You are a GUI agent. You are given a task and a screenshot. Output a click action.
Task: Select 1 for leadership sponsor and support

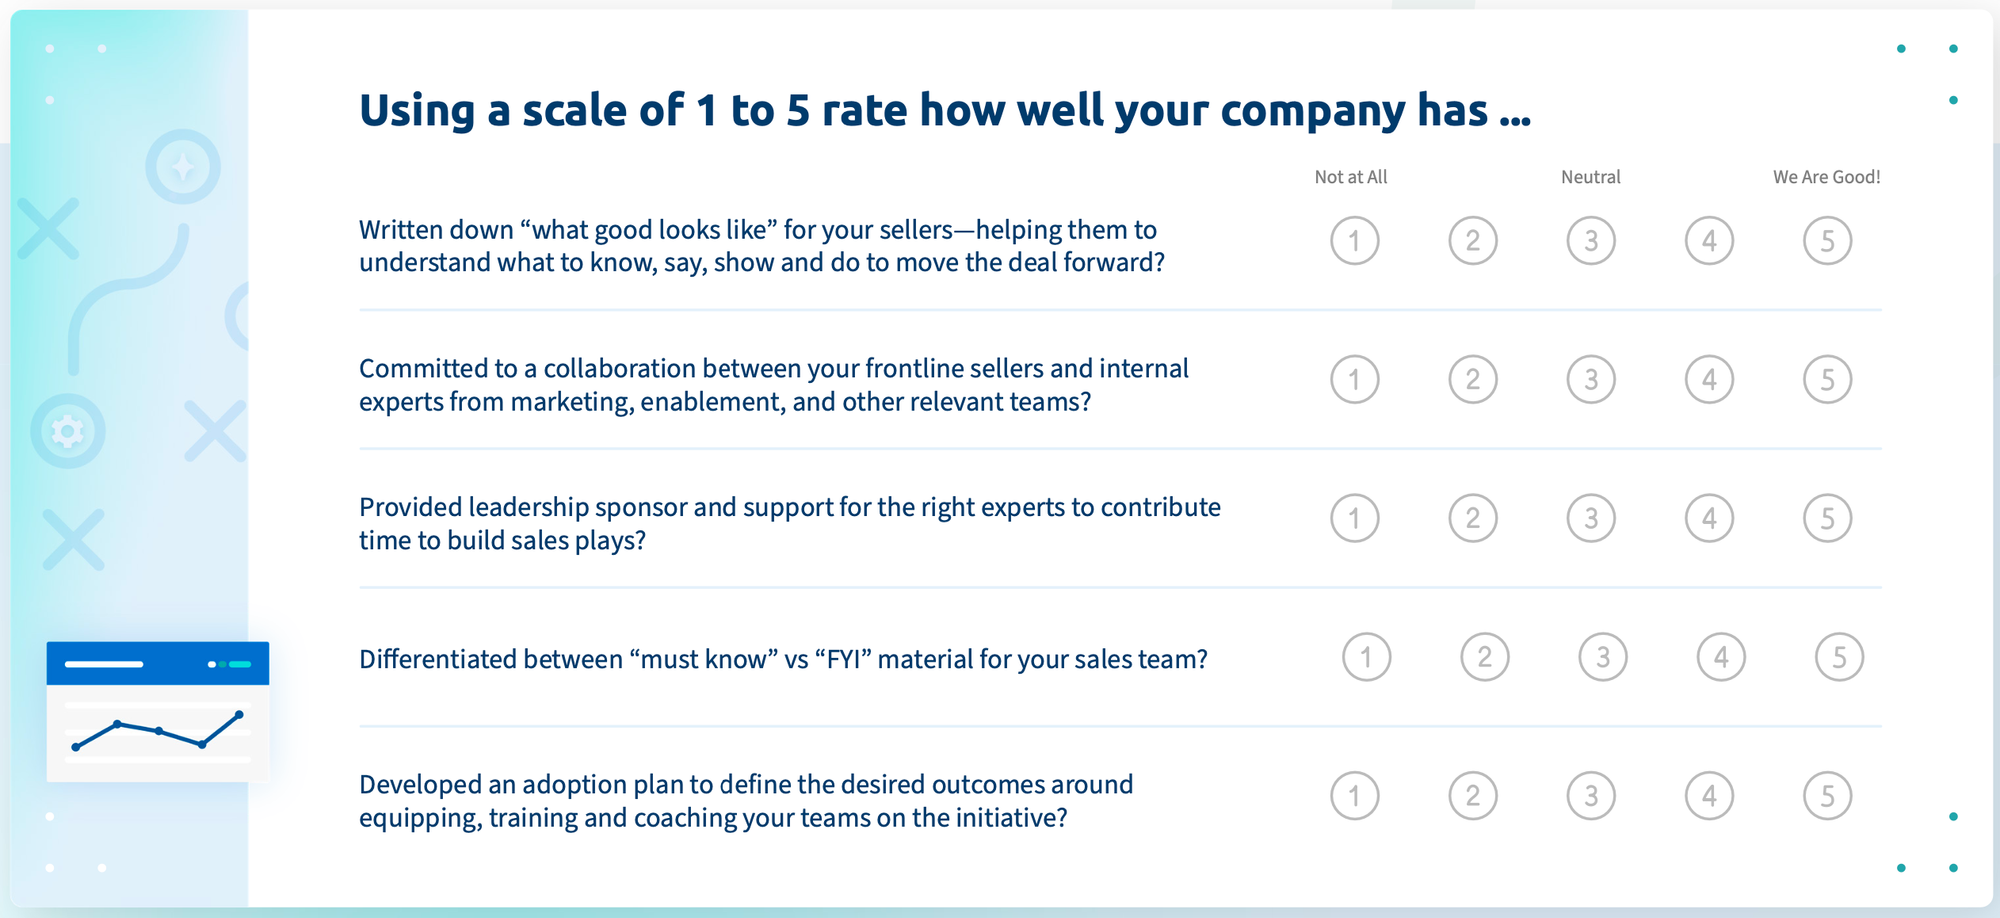(1354, 518)
